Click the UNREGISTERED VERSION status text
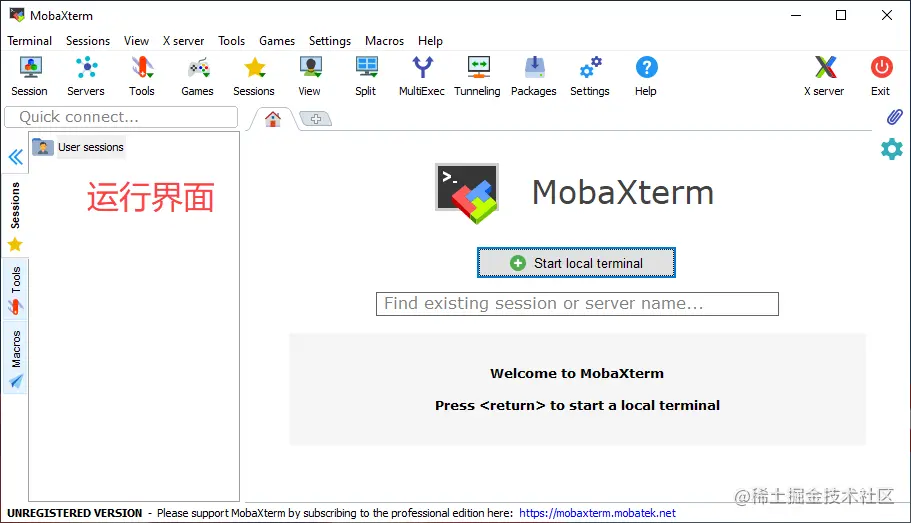Image resolution: width=911 pixels, height=523 pixels. tap(74, 513)
